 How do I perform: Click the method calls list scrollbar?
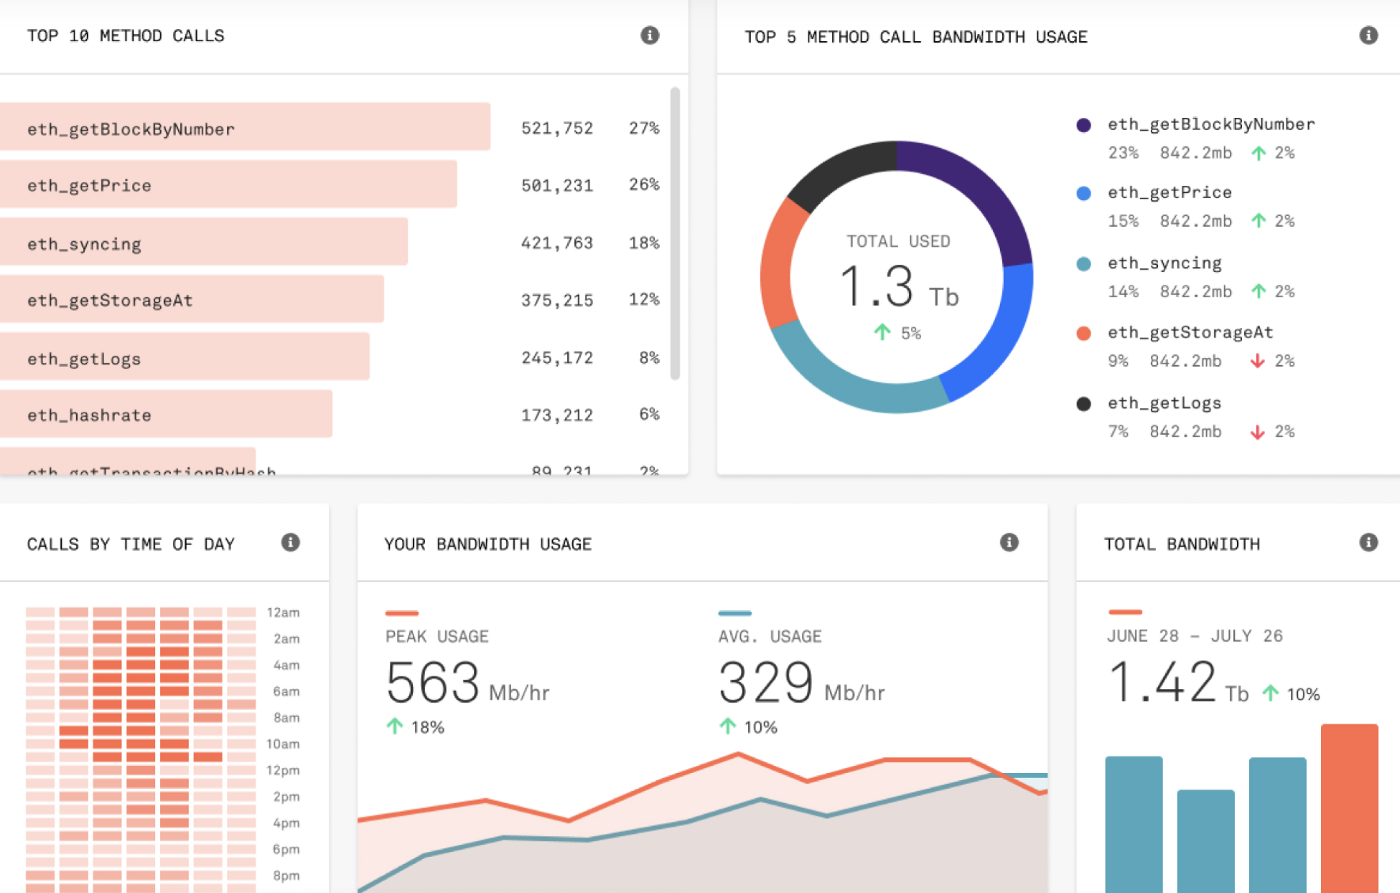coord(675,233)
